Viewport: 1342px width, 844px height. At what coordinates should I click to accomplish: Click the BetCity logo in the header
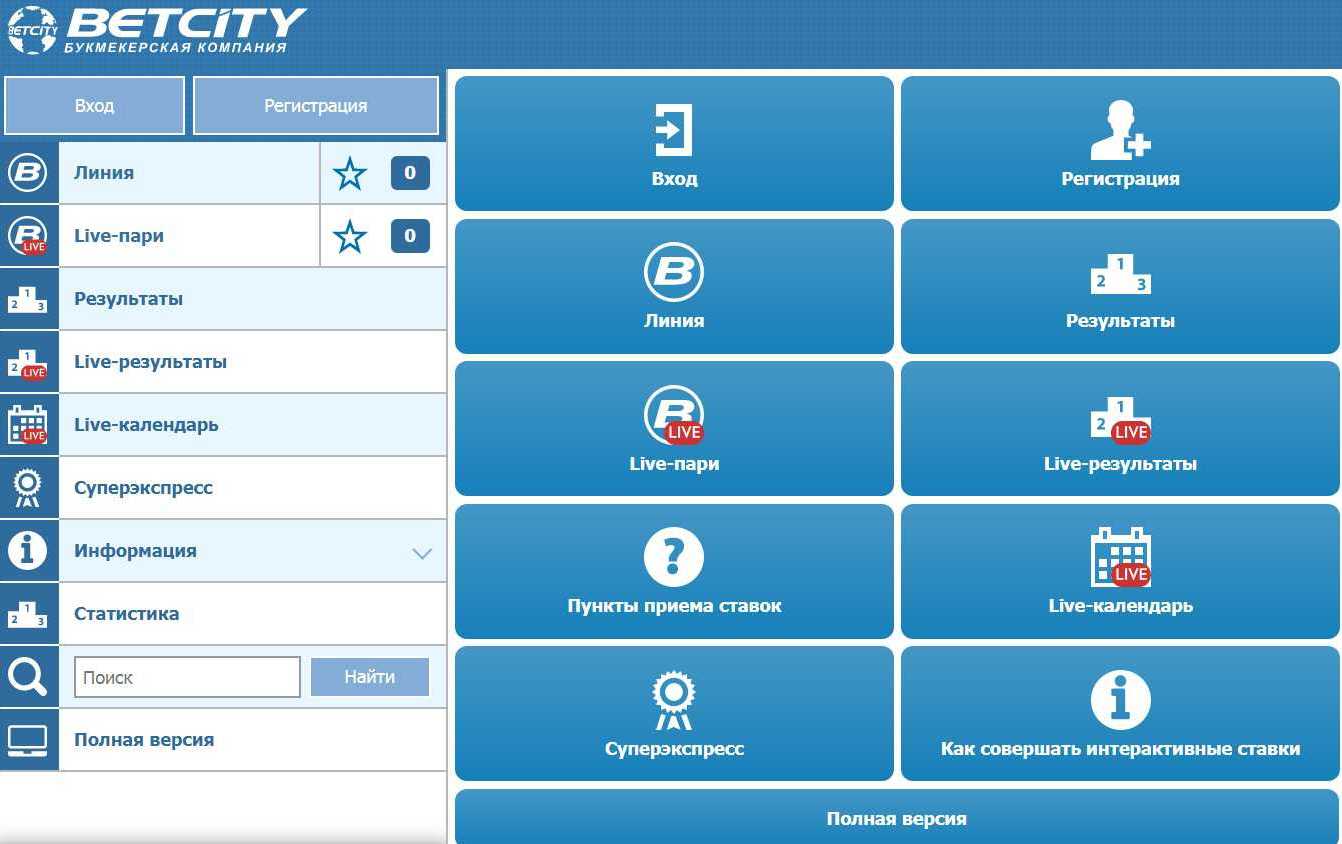[x=156, y=30]
